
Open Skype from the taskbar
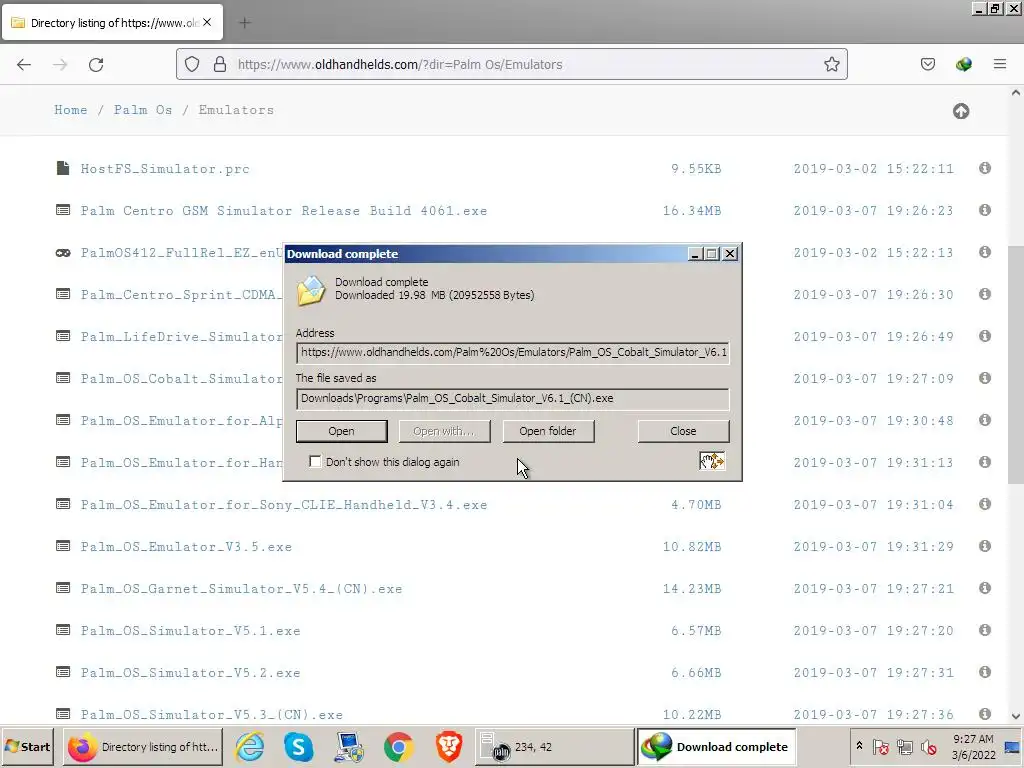click(x=298, y=747)
